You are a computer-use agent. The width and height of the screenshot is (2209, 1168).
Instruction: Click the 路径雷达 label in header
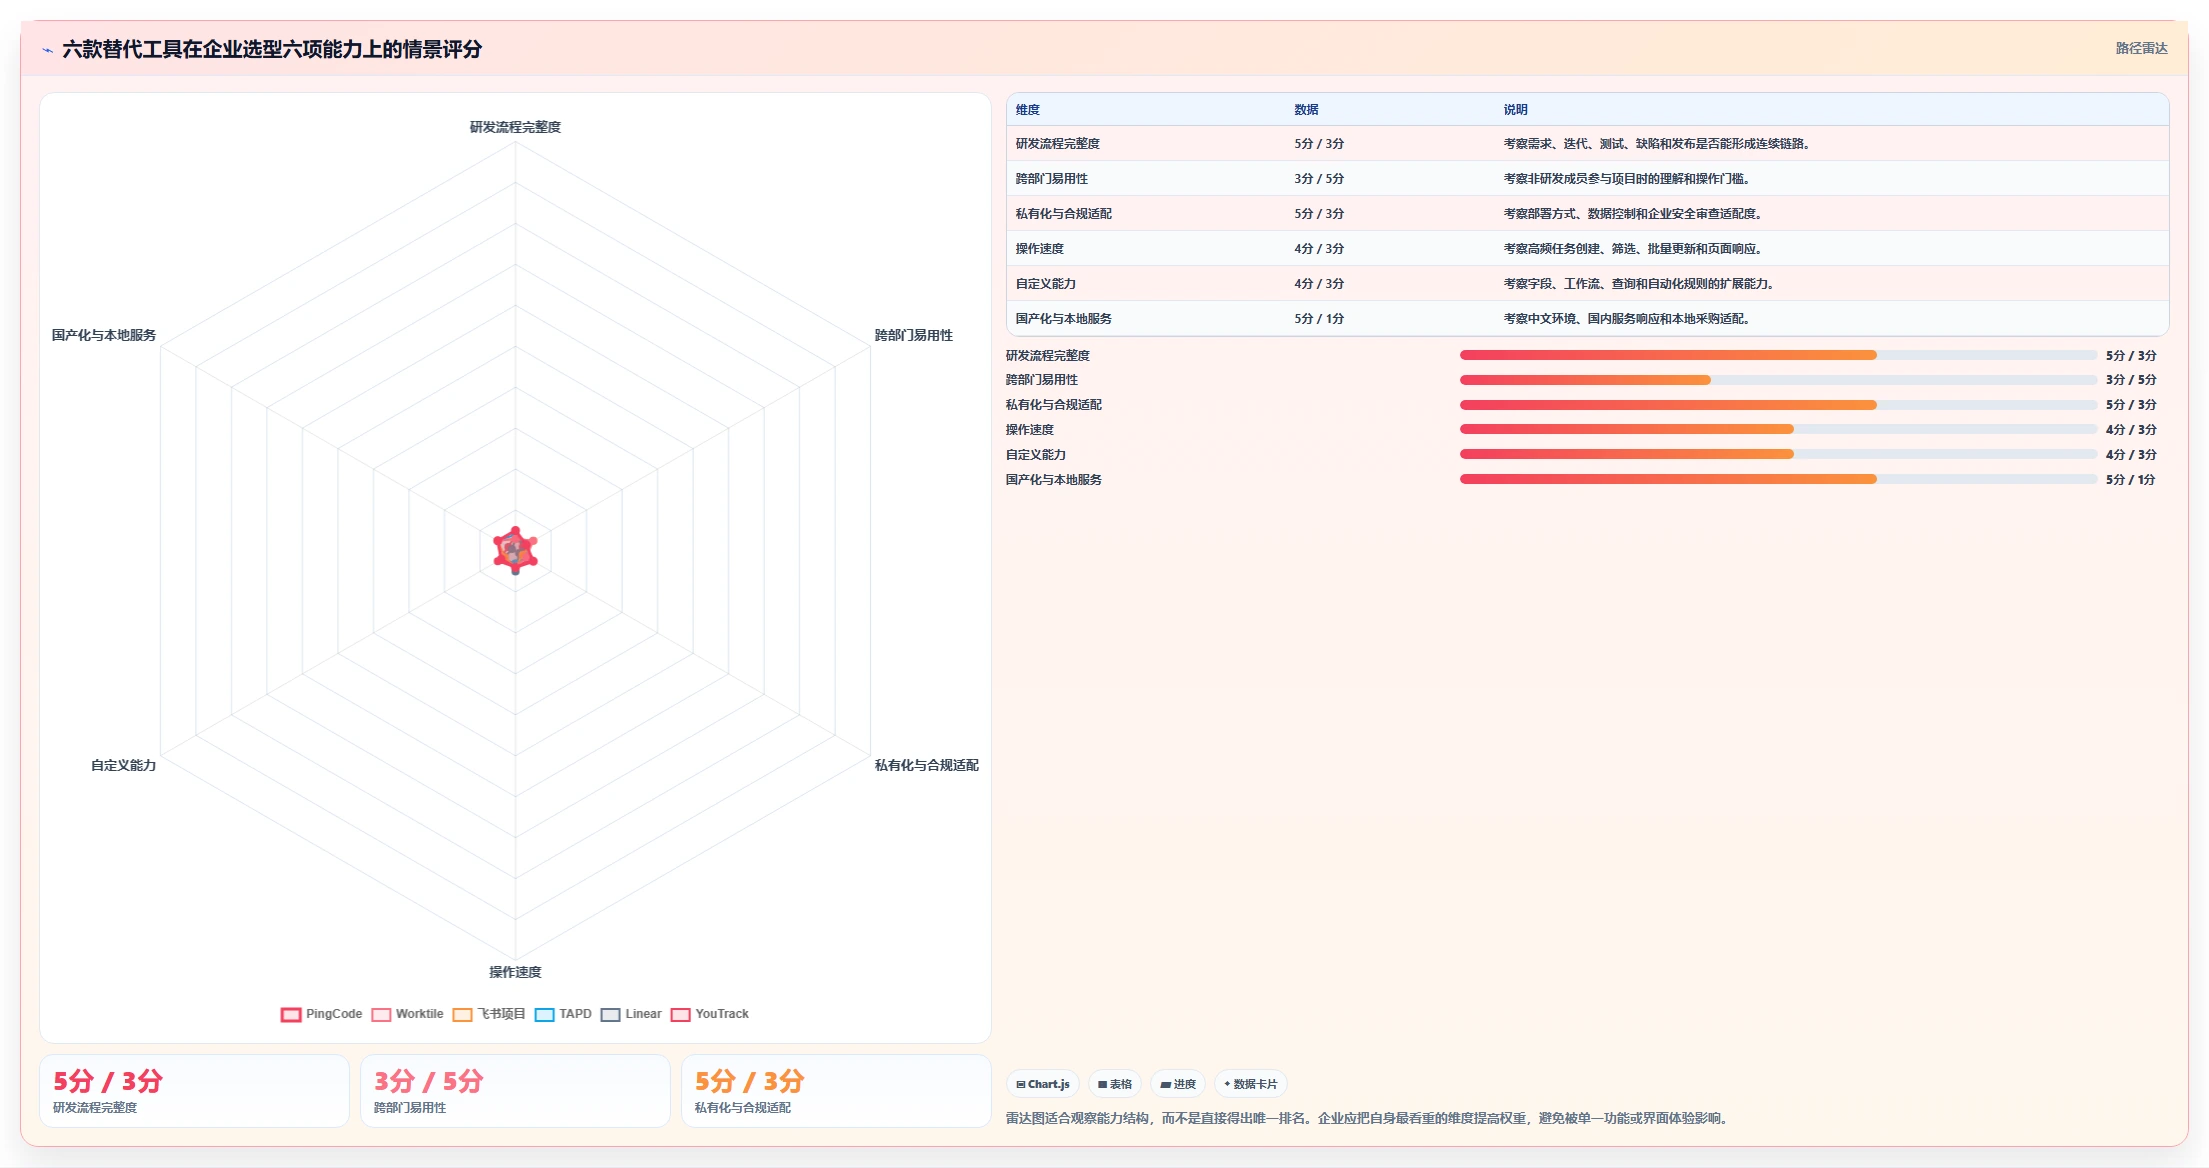pyautogui.click(x=2141, y=48)
